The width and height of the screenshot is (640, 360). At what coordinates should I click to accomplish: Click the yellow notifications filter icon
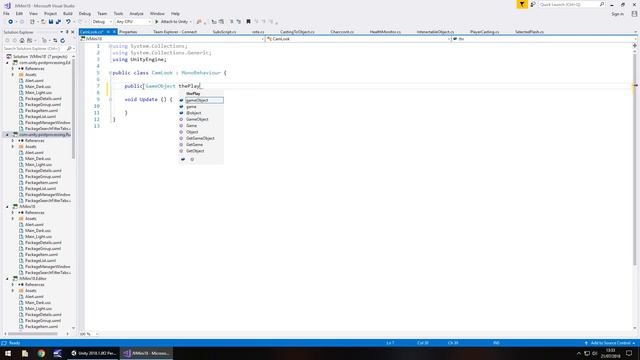click(x=522, y=4)
